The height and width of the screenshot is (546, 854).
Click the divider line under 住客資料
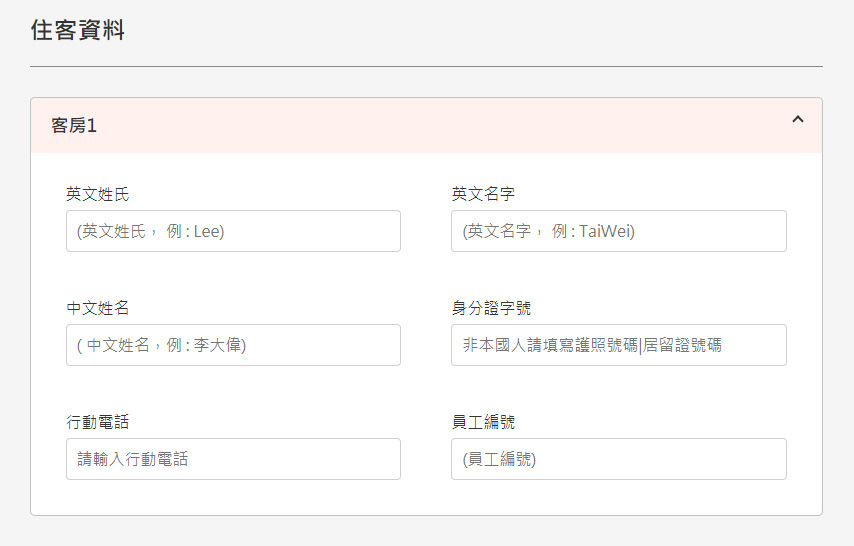426,66
